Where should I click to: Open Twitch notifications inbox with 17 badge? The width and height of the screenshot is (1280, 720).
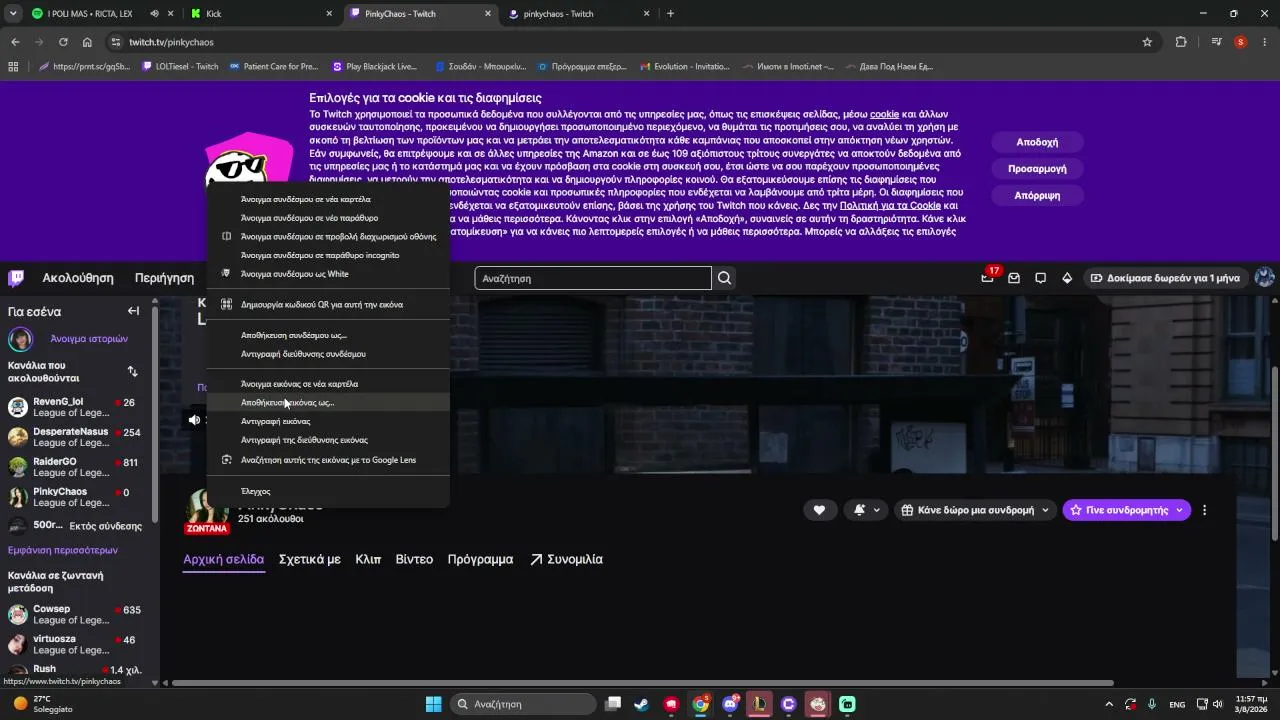[x=988, y=278]
